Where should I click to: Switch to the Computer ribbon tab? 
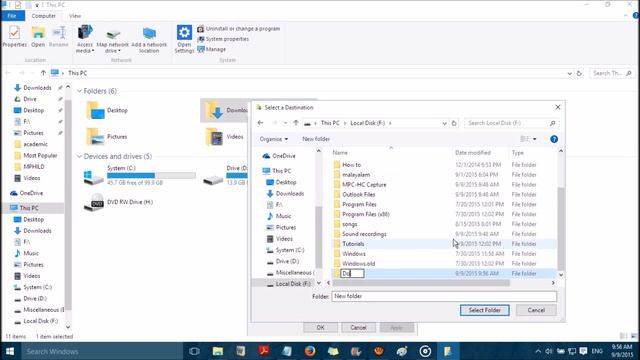click(43, 16)
